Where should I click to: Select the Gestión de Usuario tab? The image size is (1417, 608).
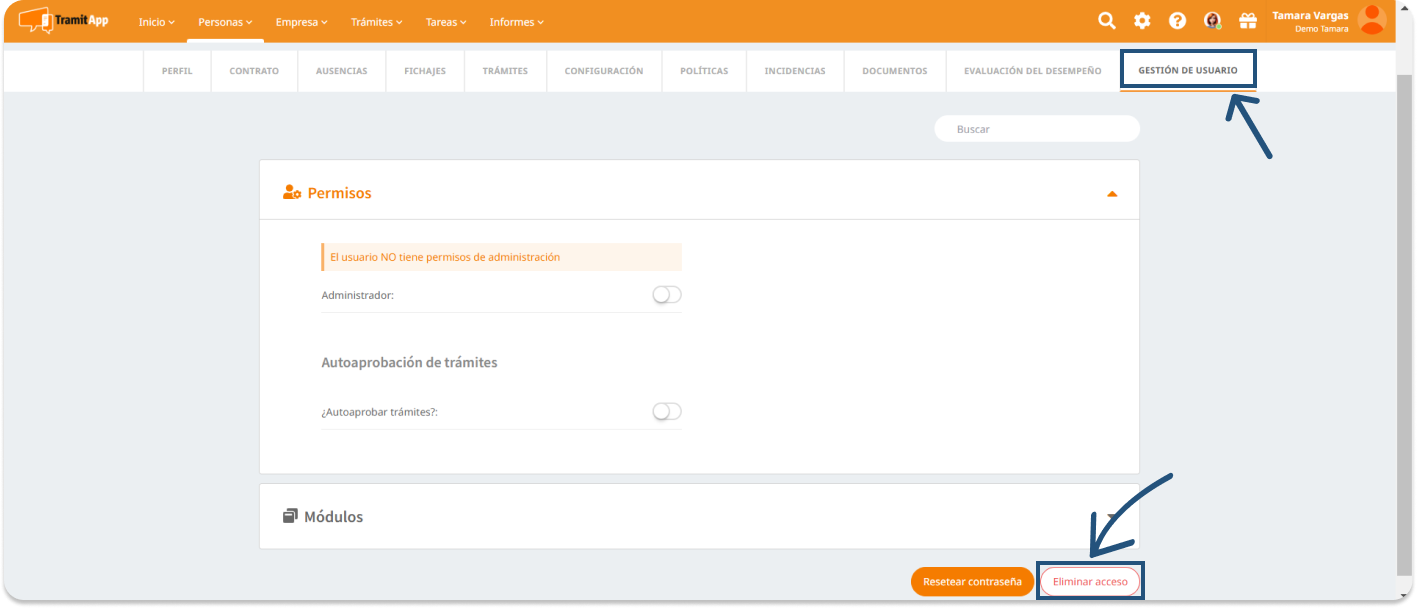click(1187, 71)
